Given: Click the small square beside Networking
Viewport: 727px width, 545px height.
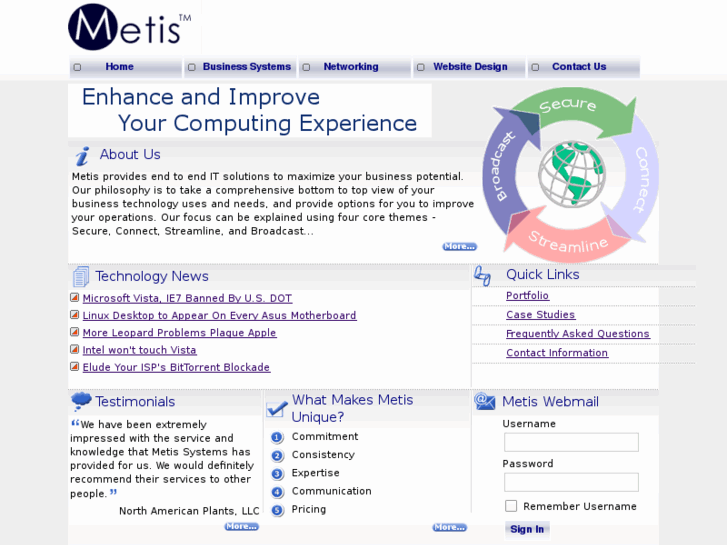Looking at the screenshot, I should click(306, 67).
